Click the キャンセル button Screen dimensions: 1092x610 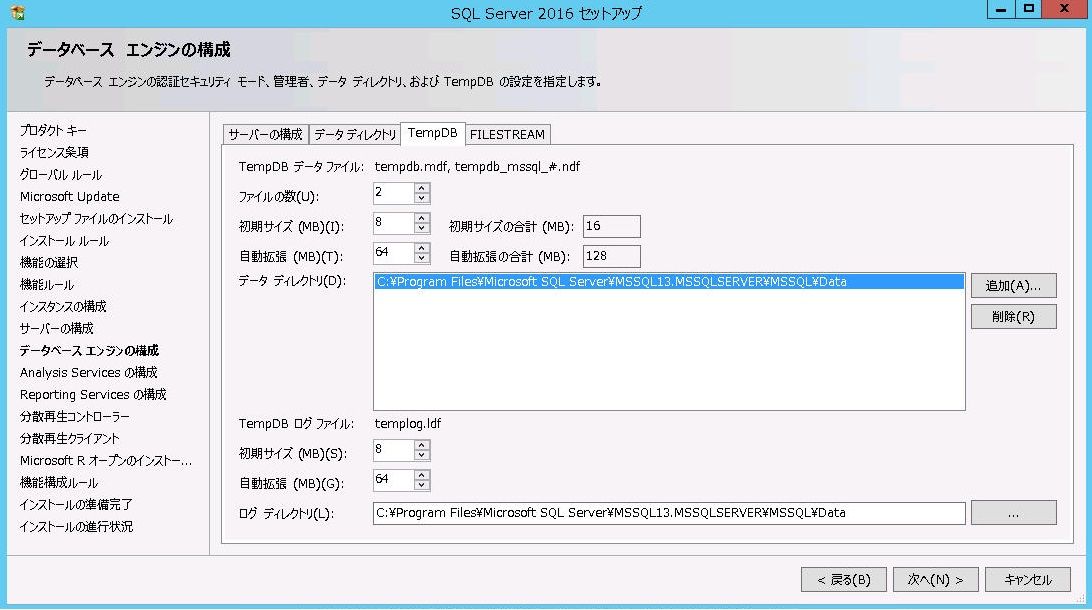coord(1027,580)
